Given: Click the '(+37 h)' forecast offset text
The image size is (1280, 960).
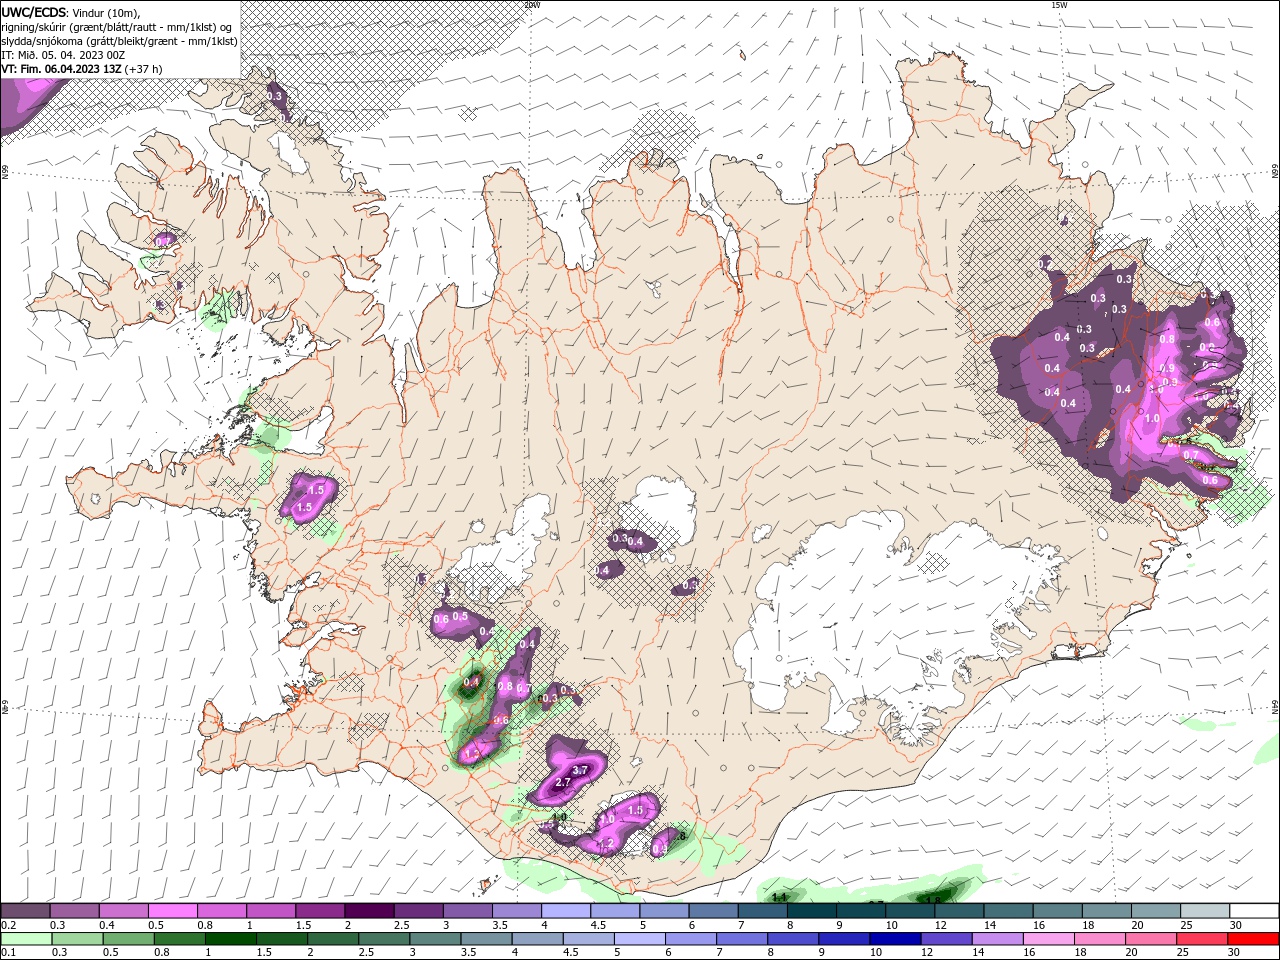Looking at the screenshot, I should coord(143,69).
